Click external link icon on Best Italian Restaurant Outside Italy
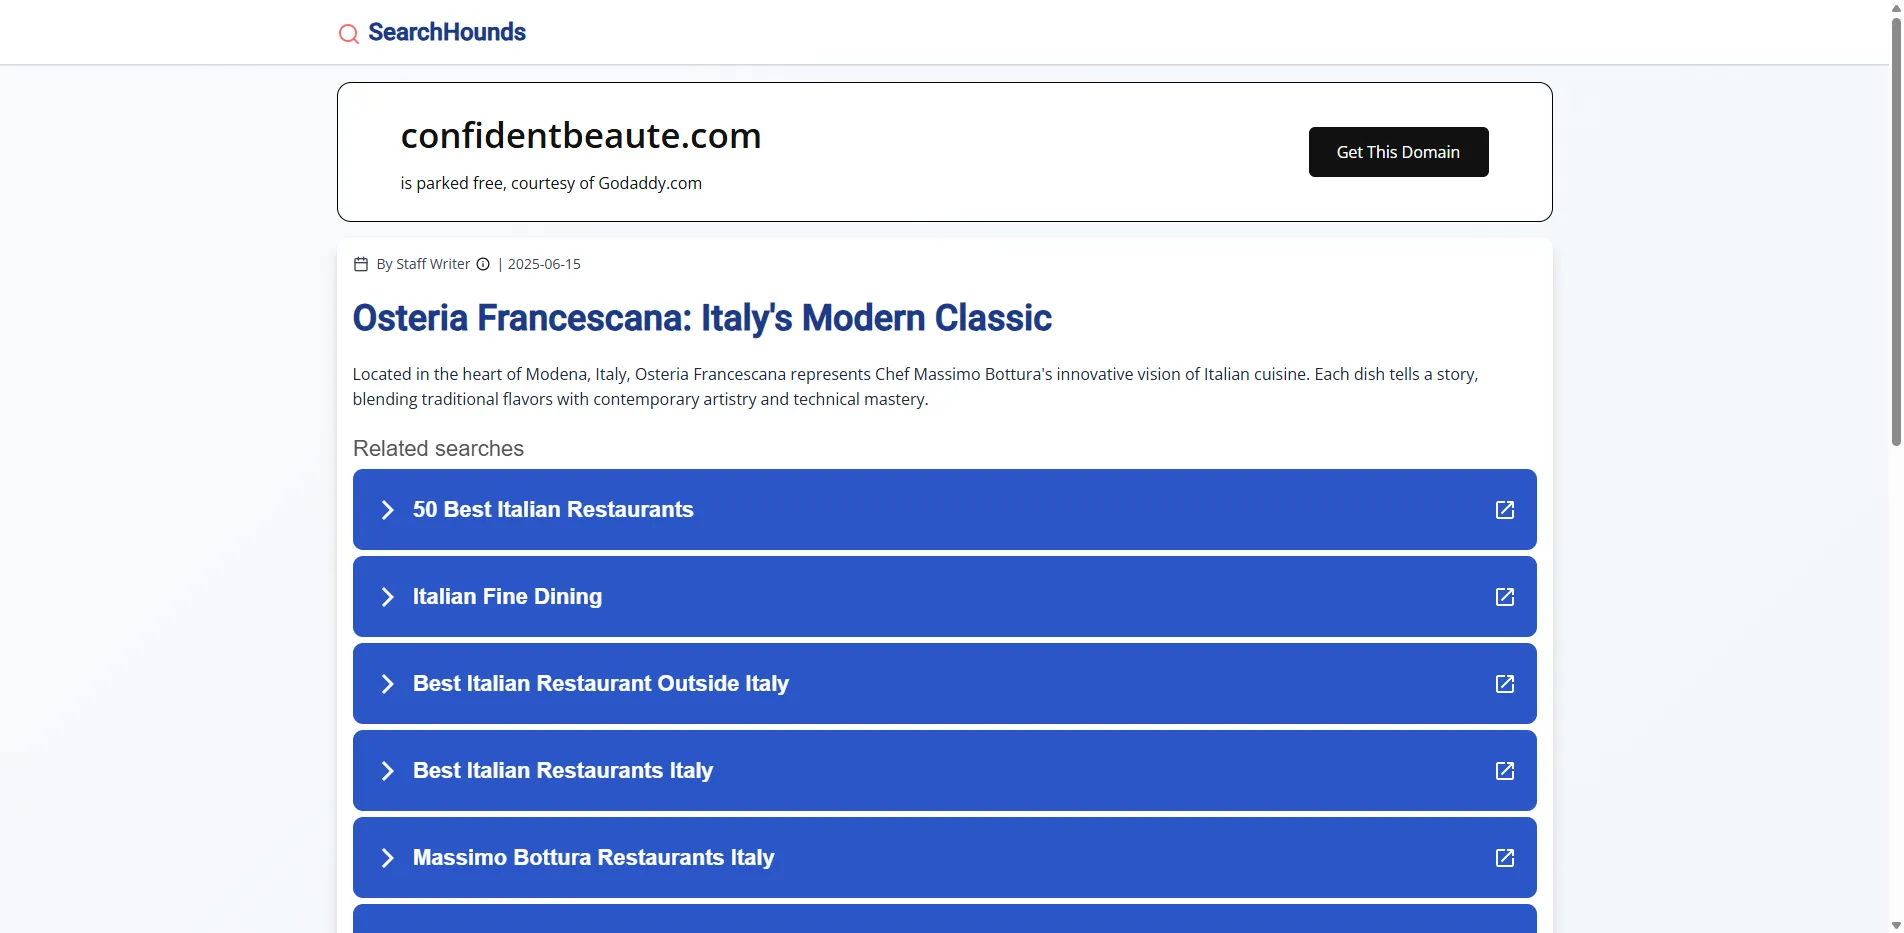 (1504, 684)
